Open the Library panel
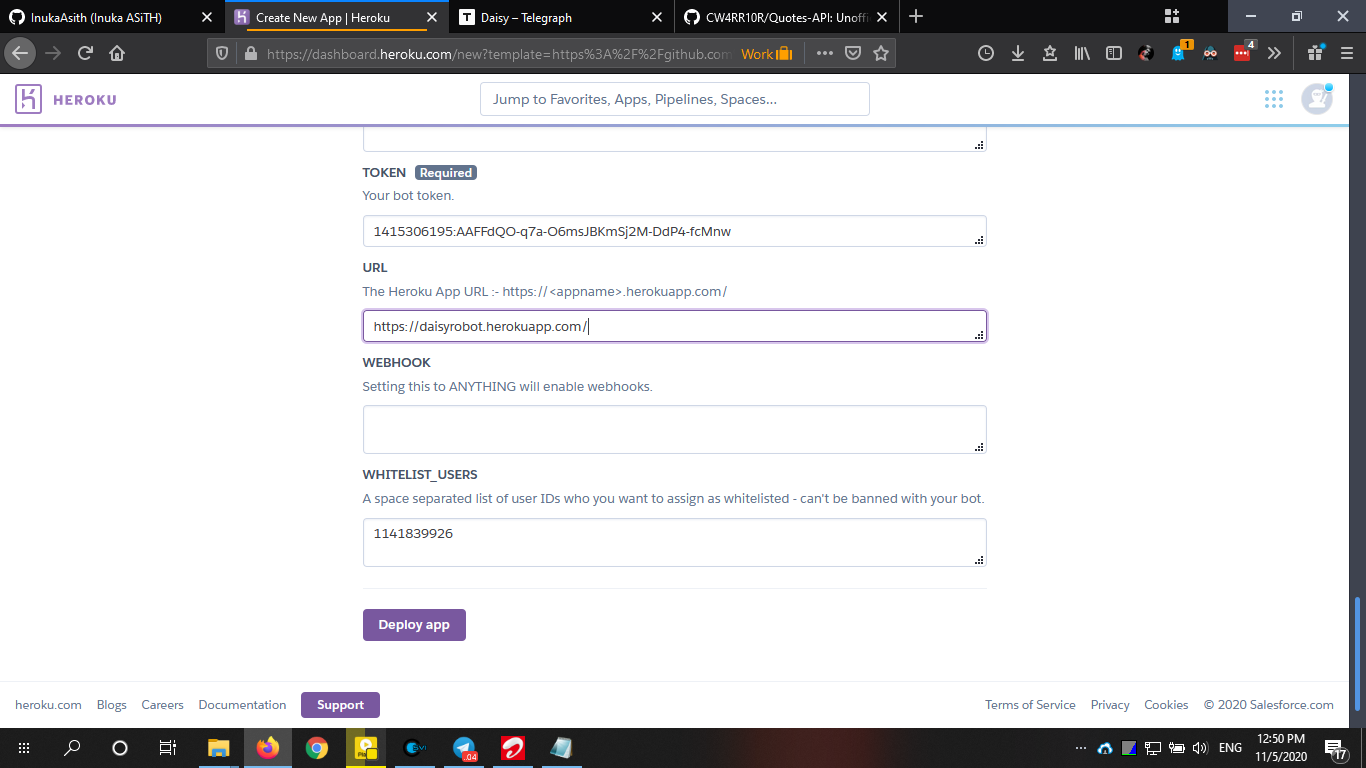 (1082, 54)
